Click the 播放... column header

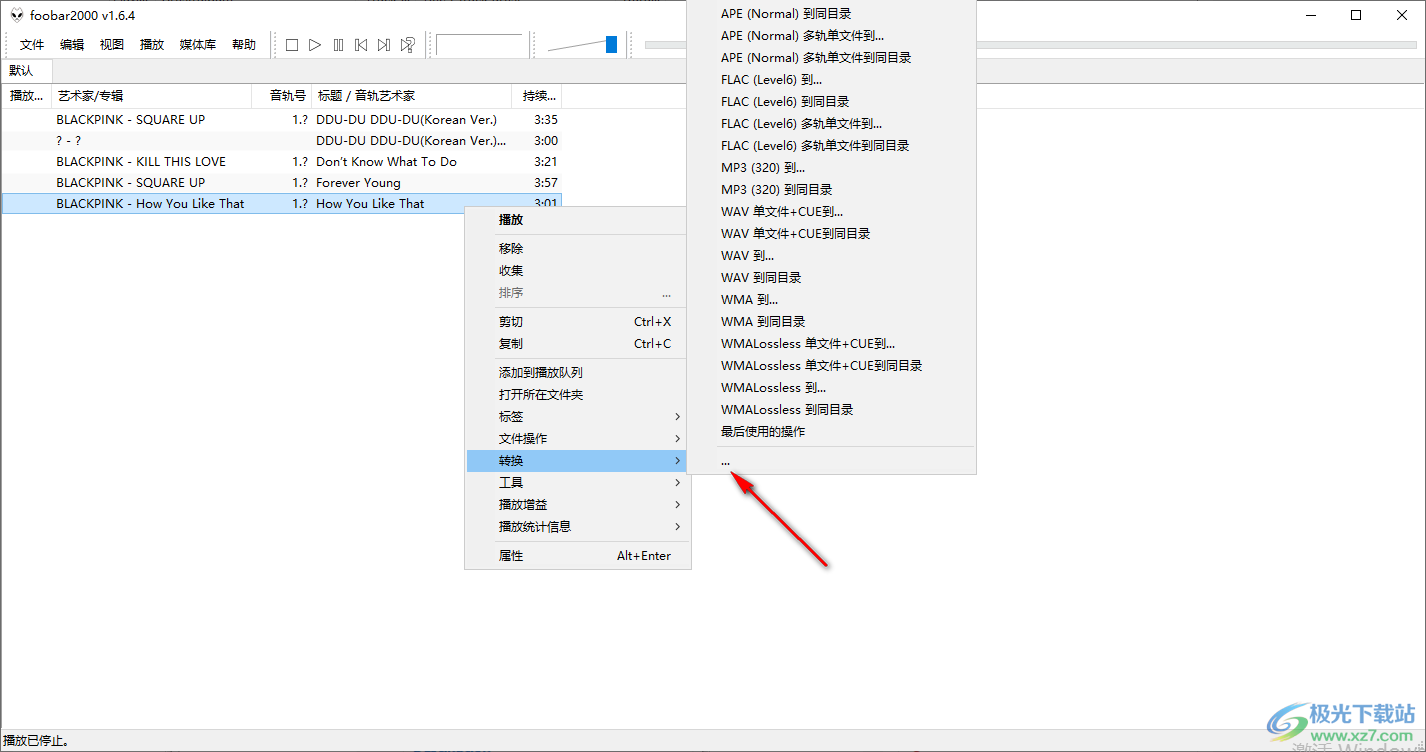27,96
